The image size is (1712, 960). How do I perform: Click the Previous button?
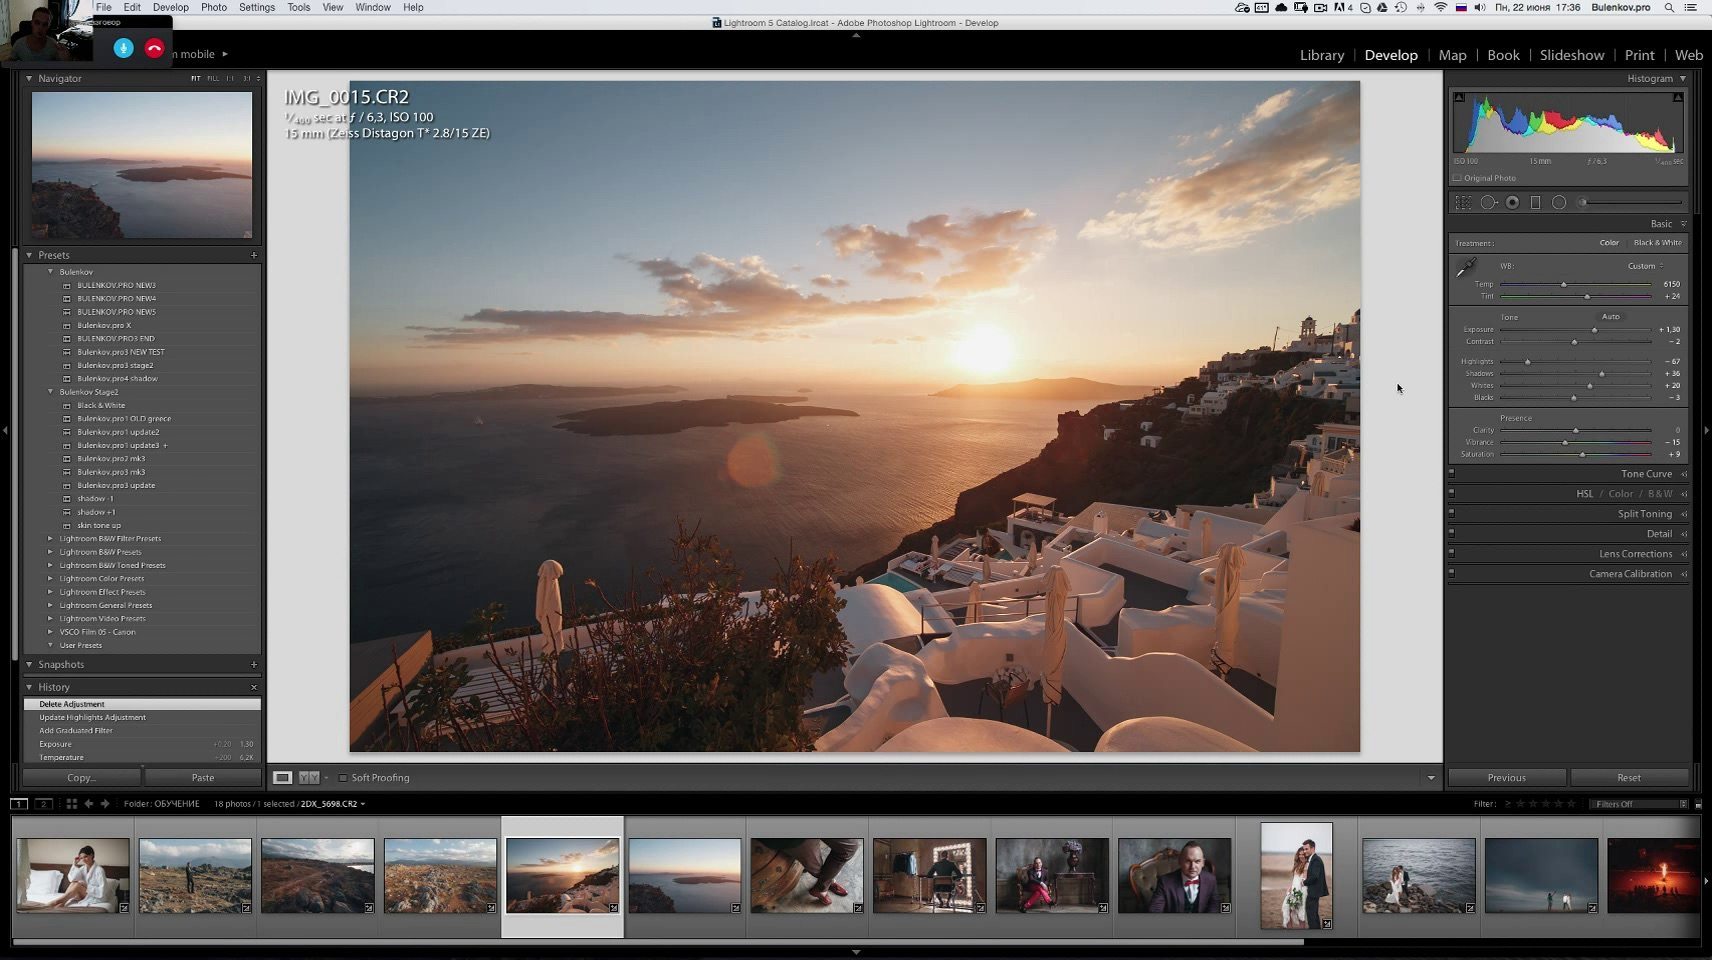[x=1506, y=778]
